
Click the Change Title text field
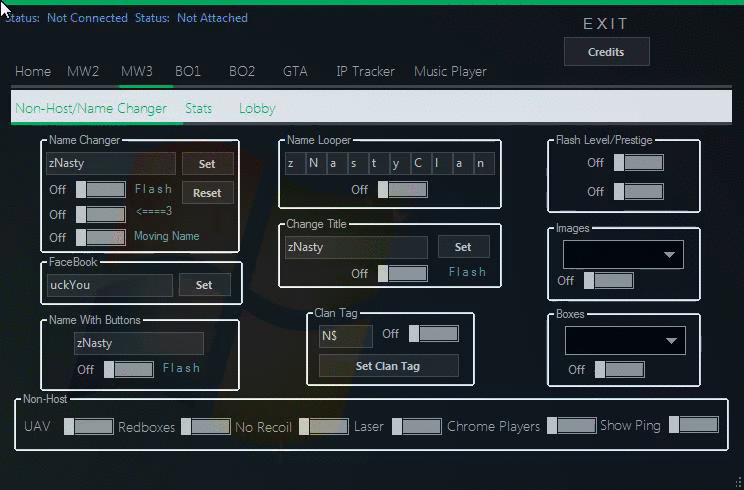[x=356, y=247]
